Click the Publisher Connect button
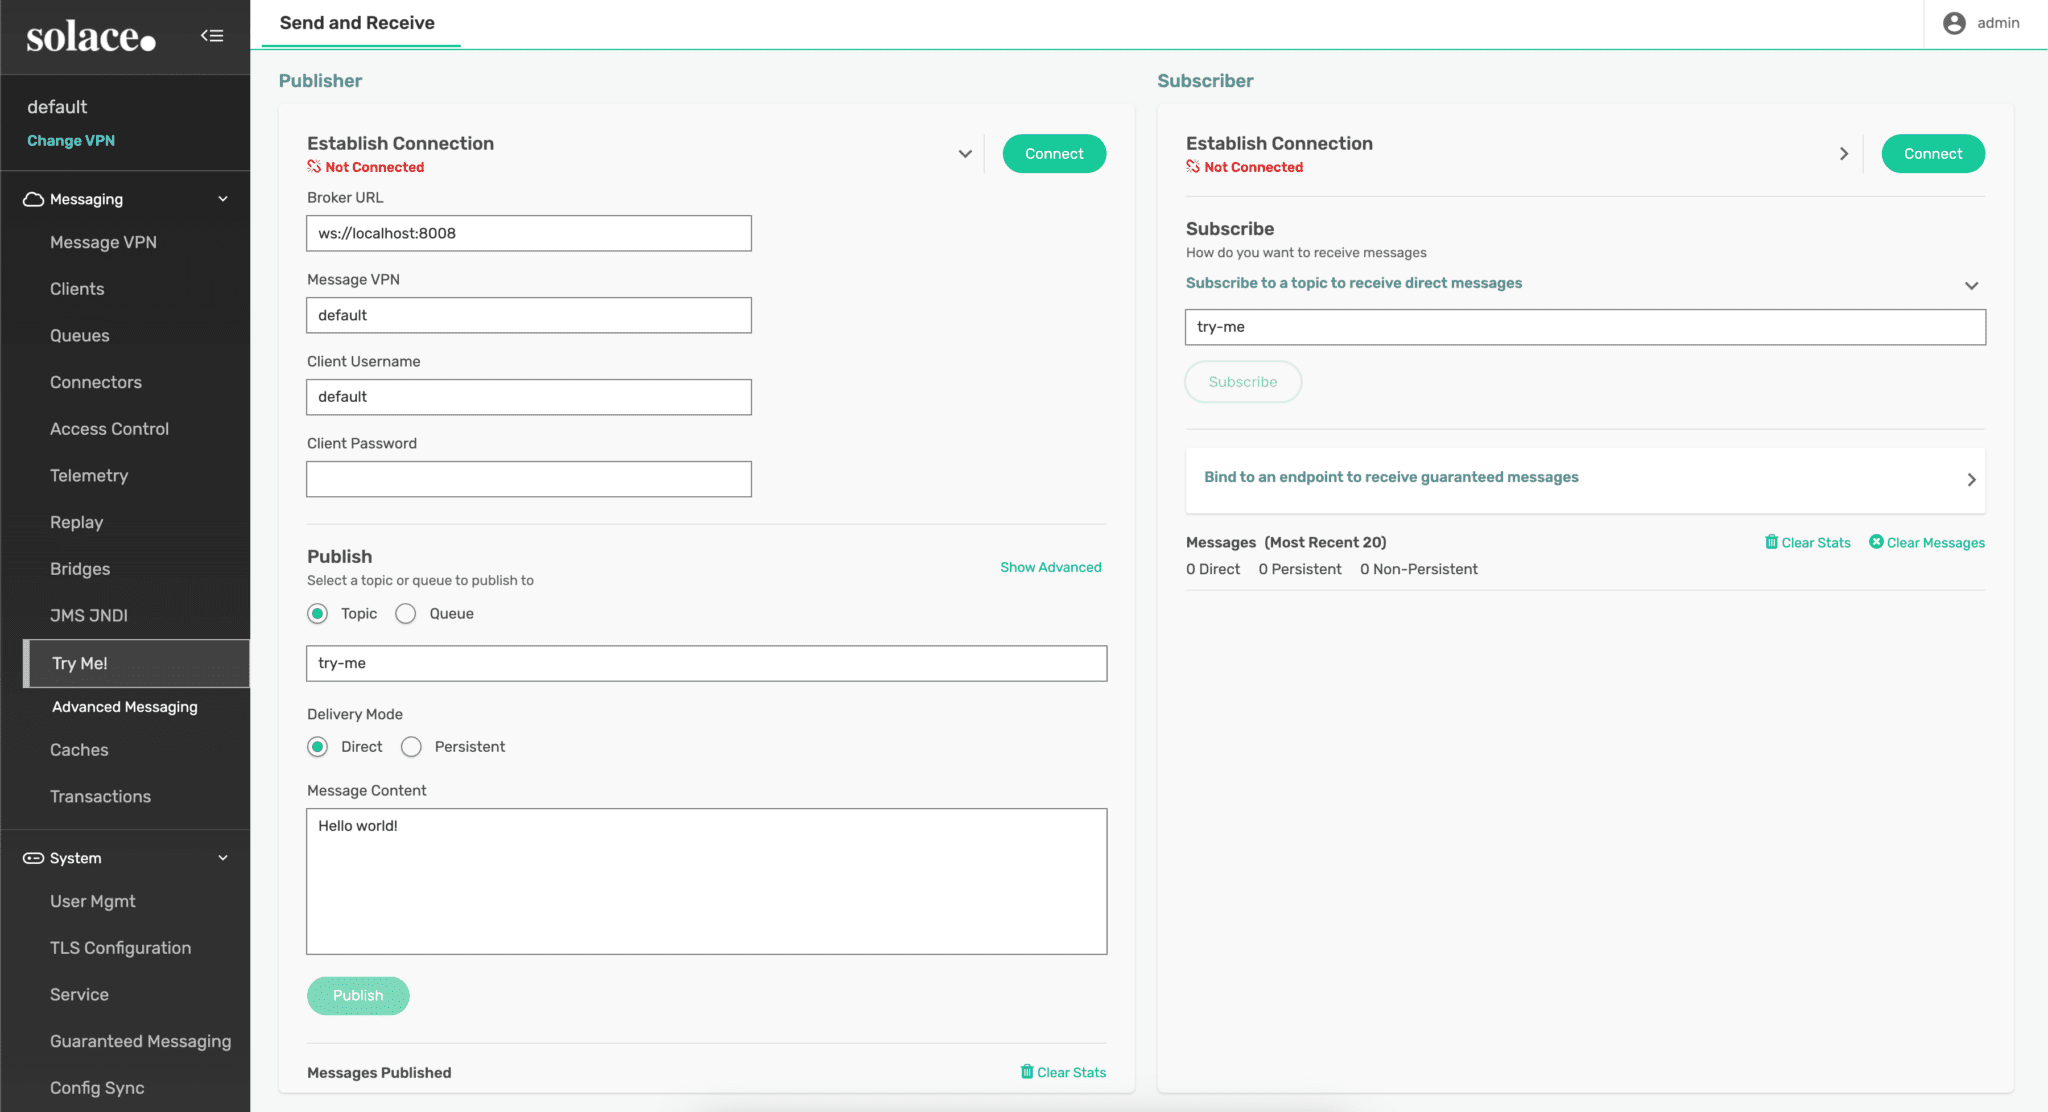2048x1112 pixels. point(1053,153)
